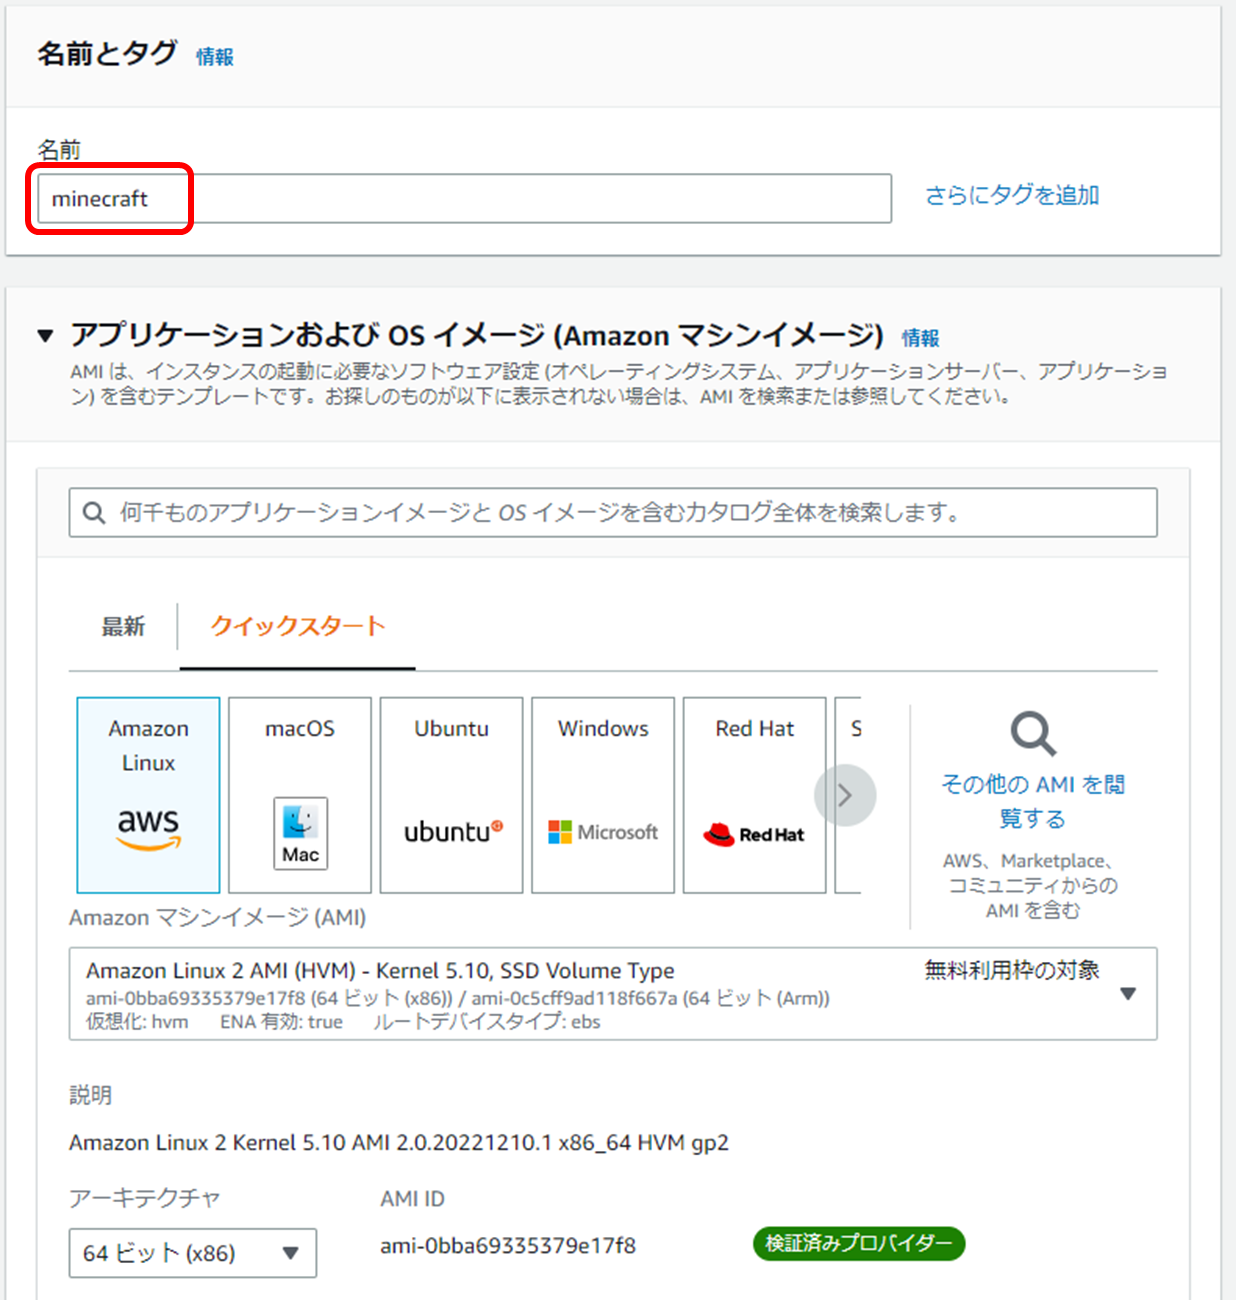1236x1300 pixels.
Task: Click the 情報 link beside Amazon マシンイメージ heading
Action: click(920, 338)
